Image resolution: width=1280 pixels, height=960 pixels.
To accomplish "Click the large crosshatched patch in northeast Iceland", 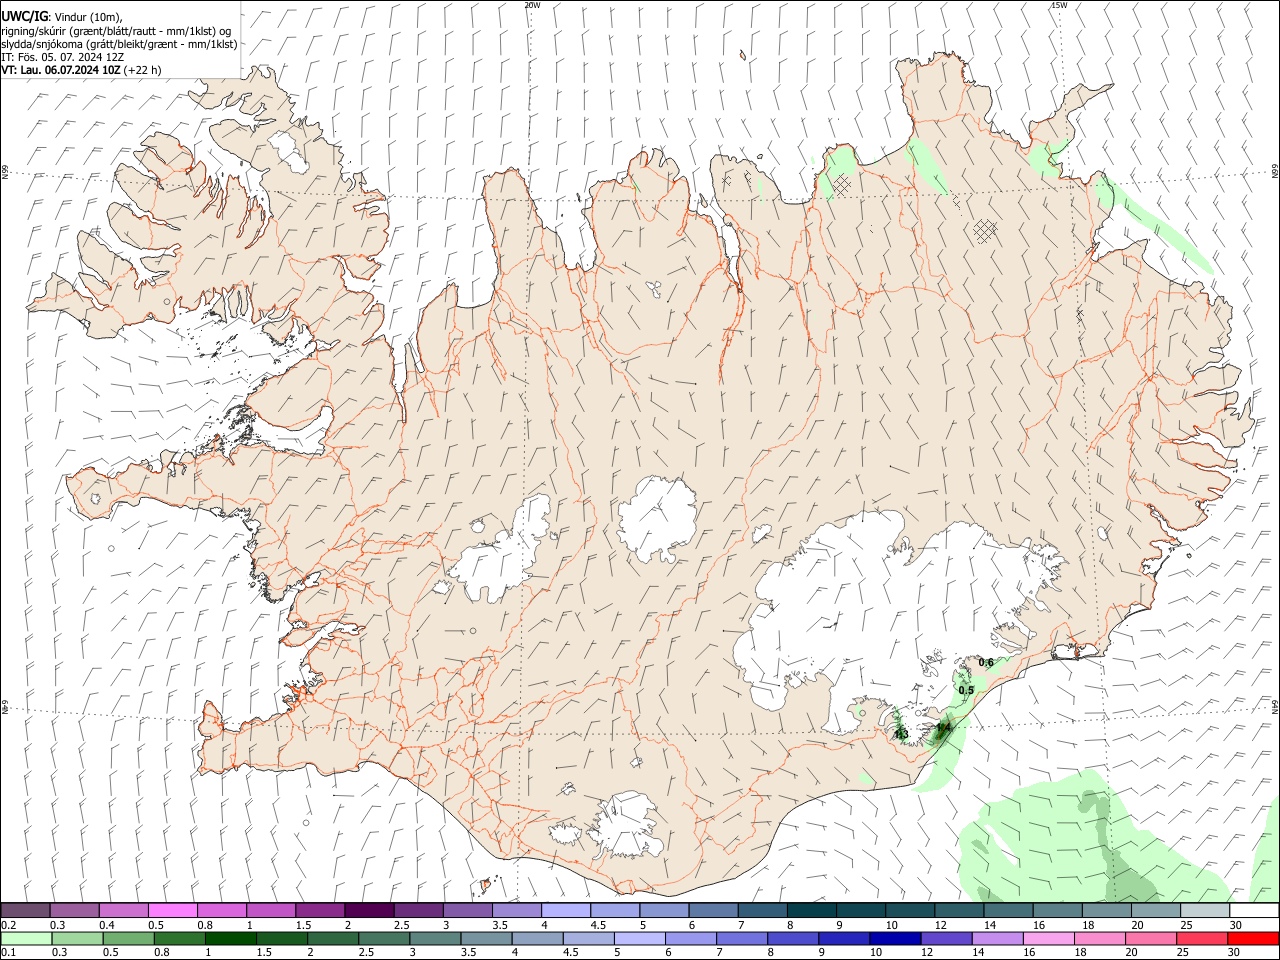I will pyautogui.click(x=986, y=231).
